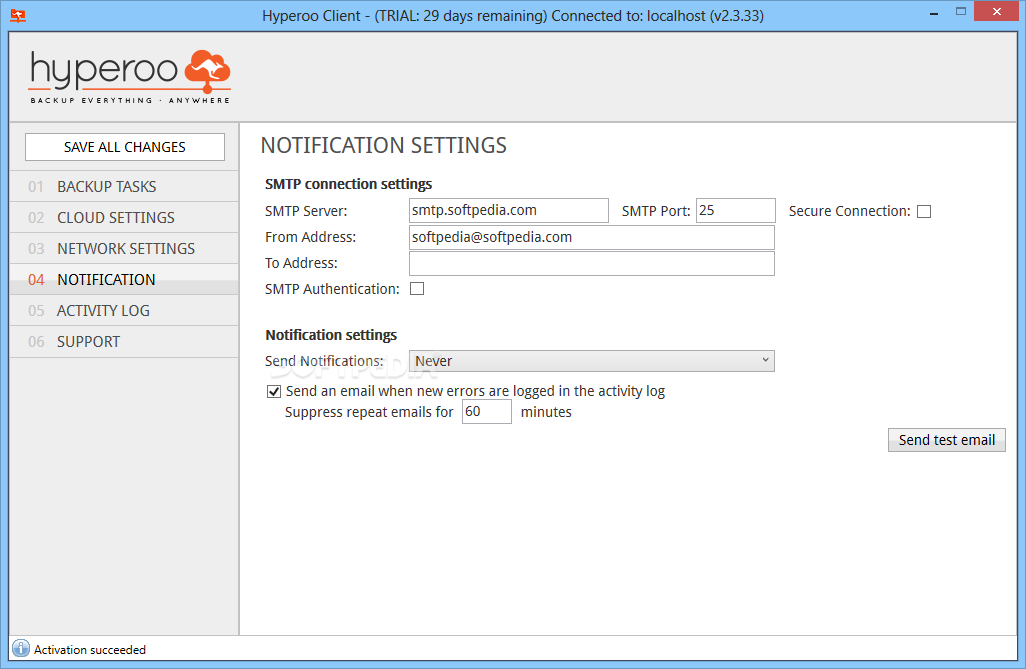
Task: Minimize the Hyperoo Client window
Action: [x=934, y=13]
